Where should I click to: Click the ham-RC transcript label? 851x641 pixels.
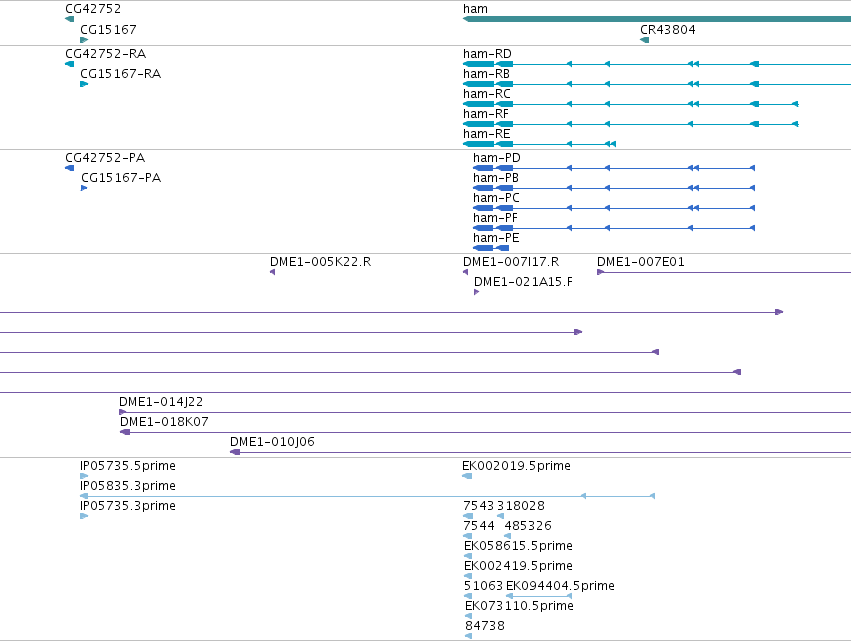486,94
